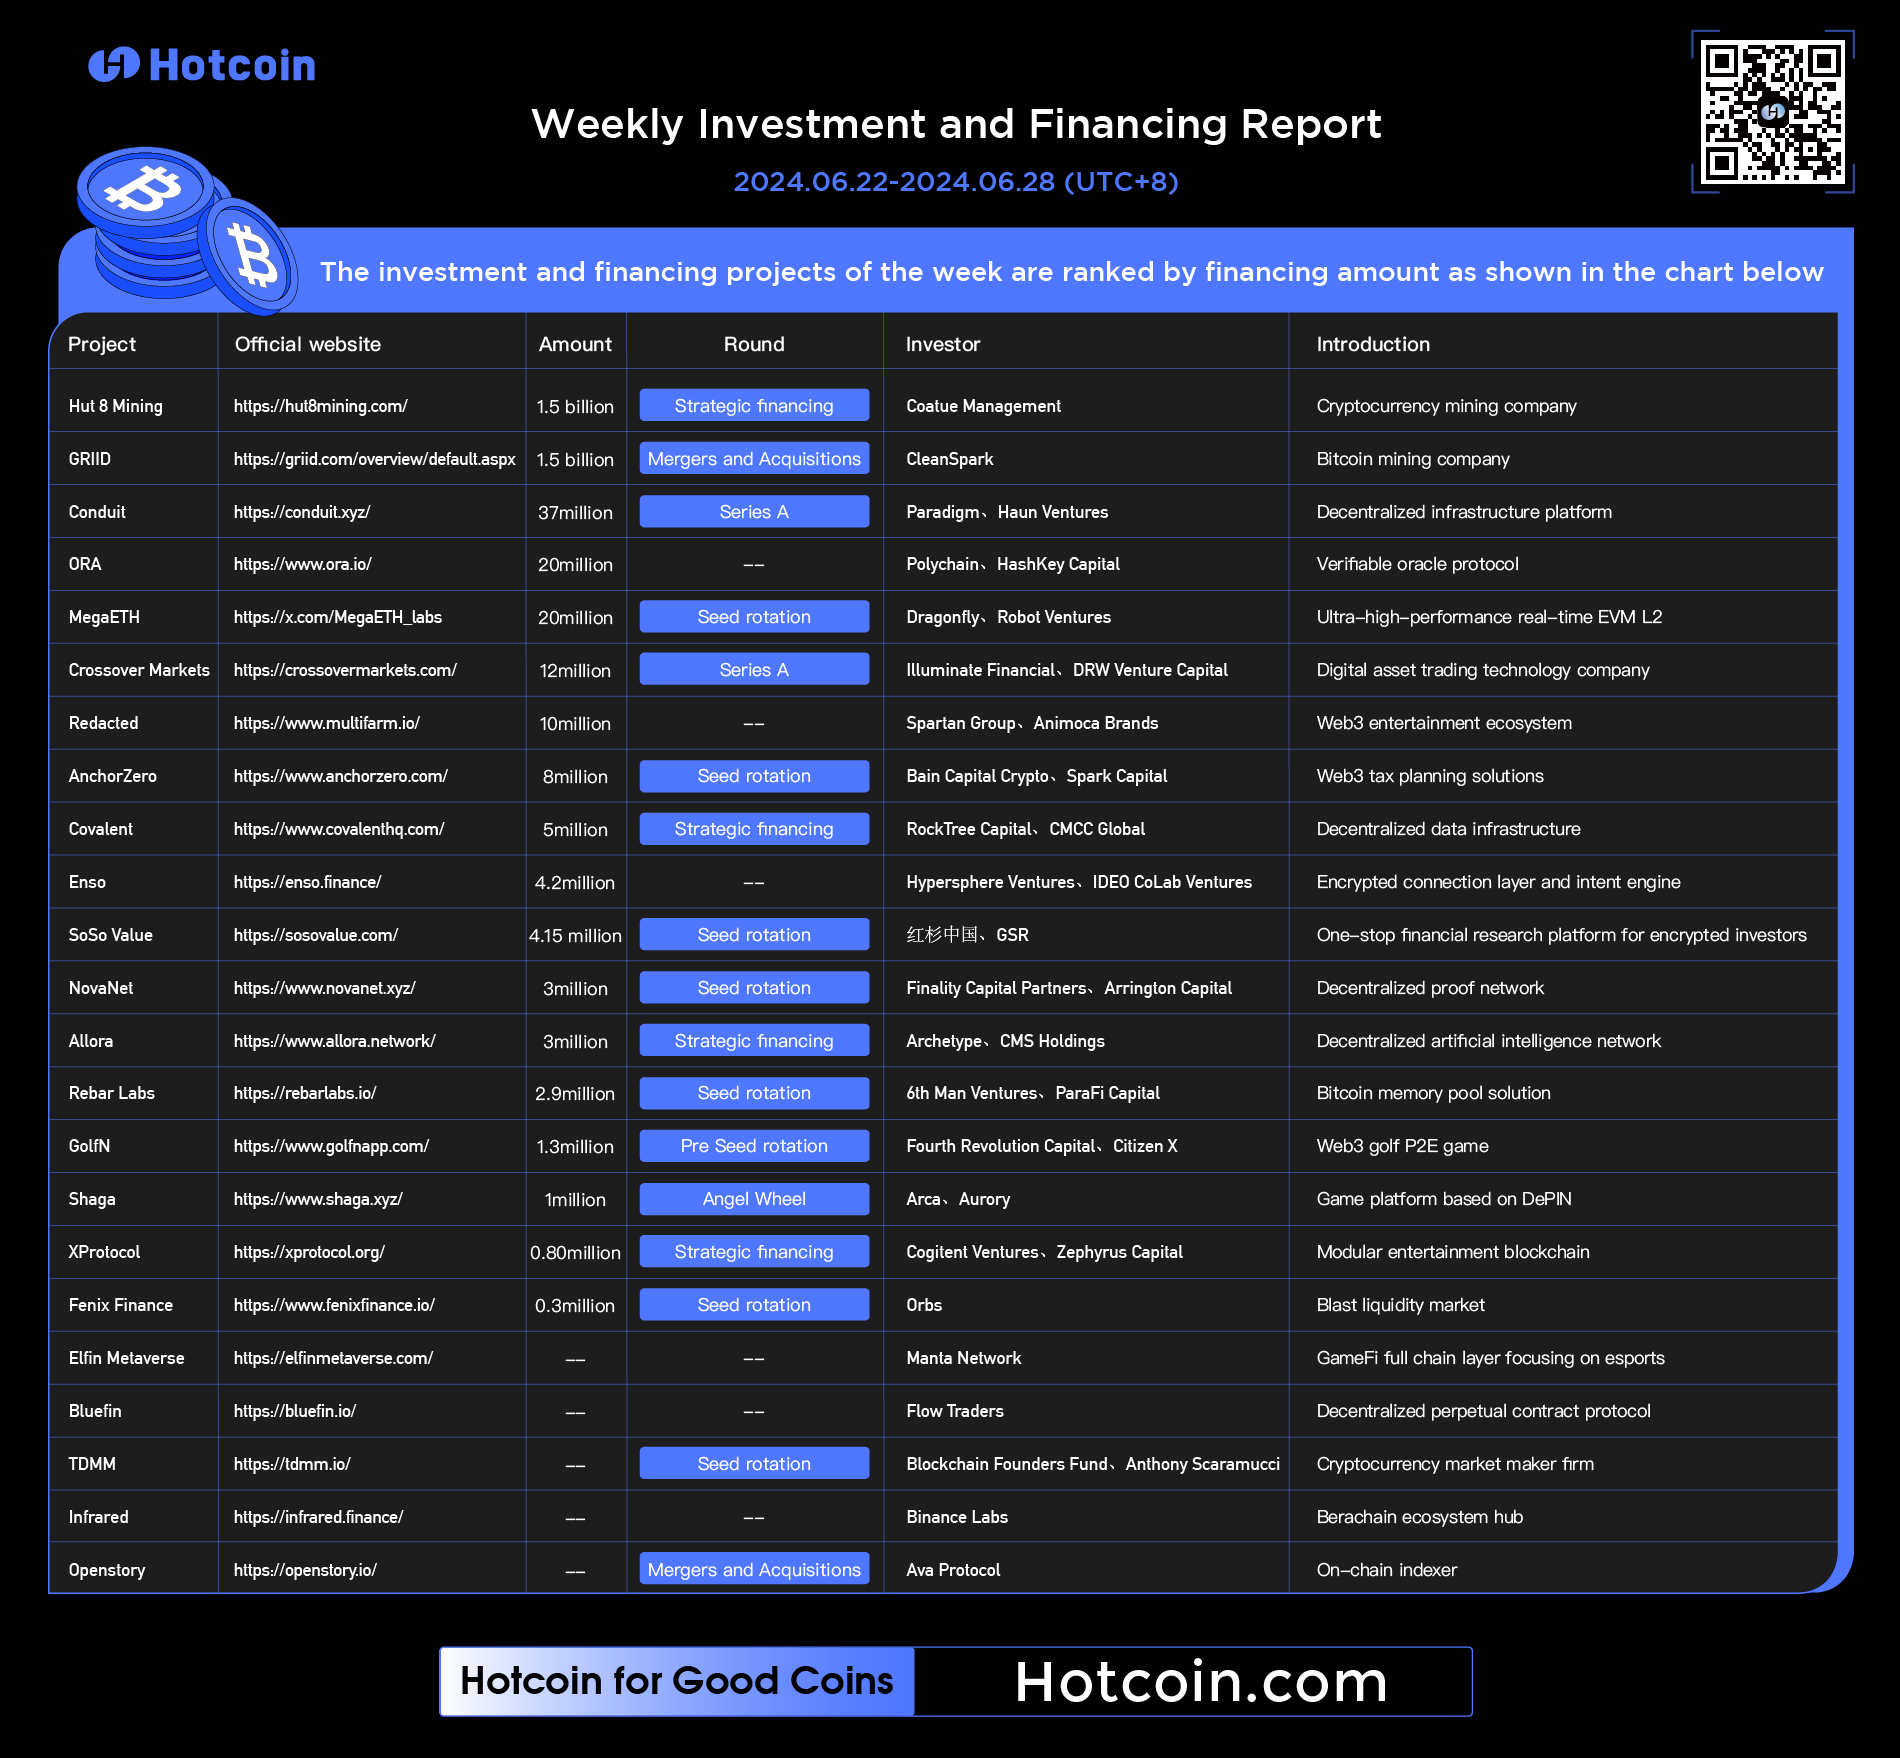Screen dimensions: 1900x1758
Task: Click the Hotcoin.com footer link
Action: coord(1201,1681)
